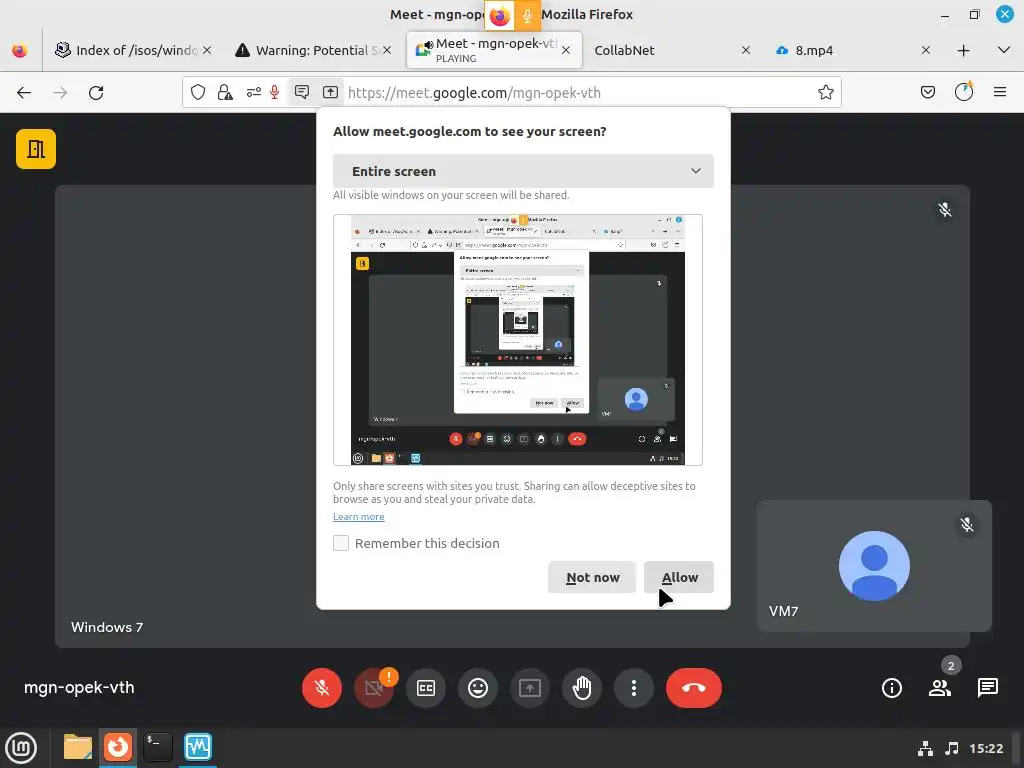Image resolution: width=1024 pixels, height=768 pixels.
Task: Toggle closed captions in Meet
Action: (426, 688)
